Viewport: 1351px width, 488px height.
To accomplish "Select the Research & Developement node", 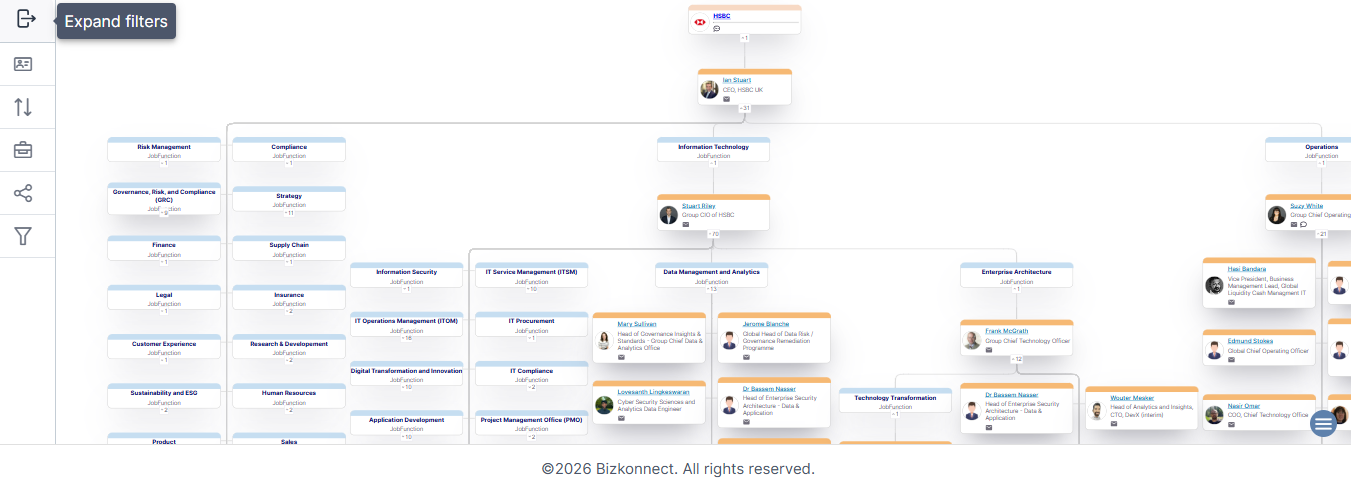I will pyautogui.click(x=289, y=347).
